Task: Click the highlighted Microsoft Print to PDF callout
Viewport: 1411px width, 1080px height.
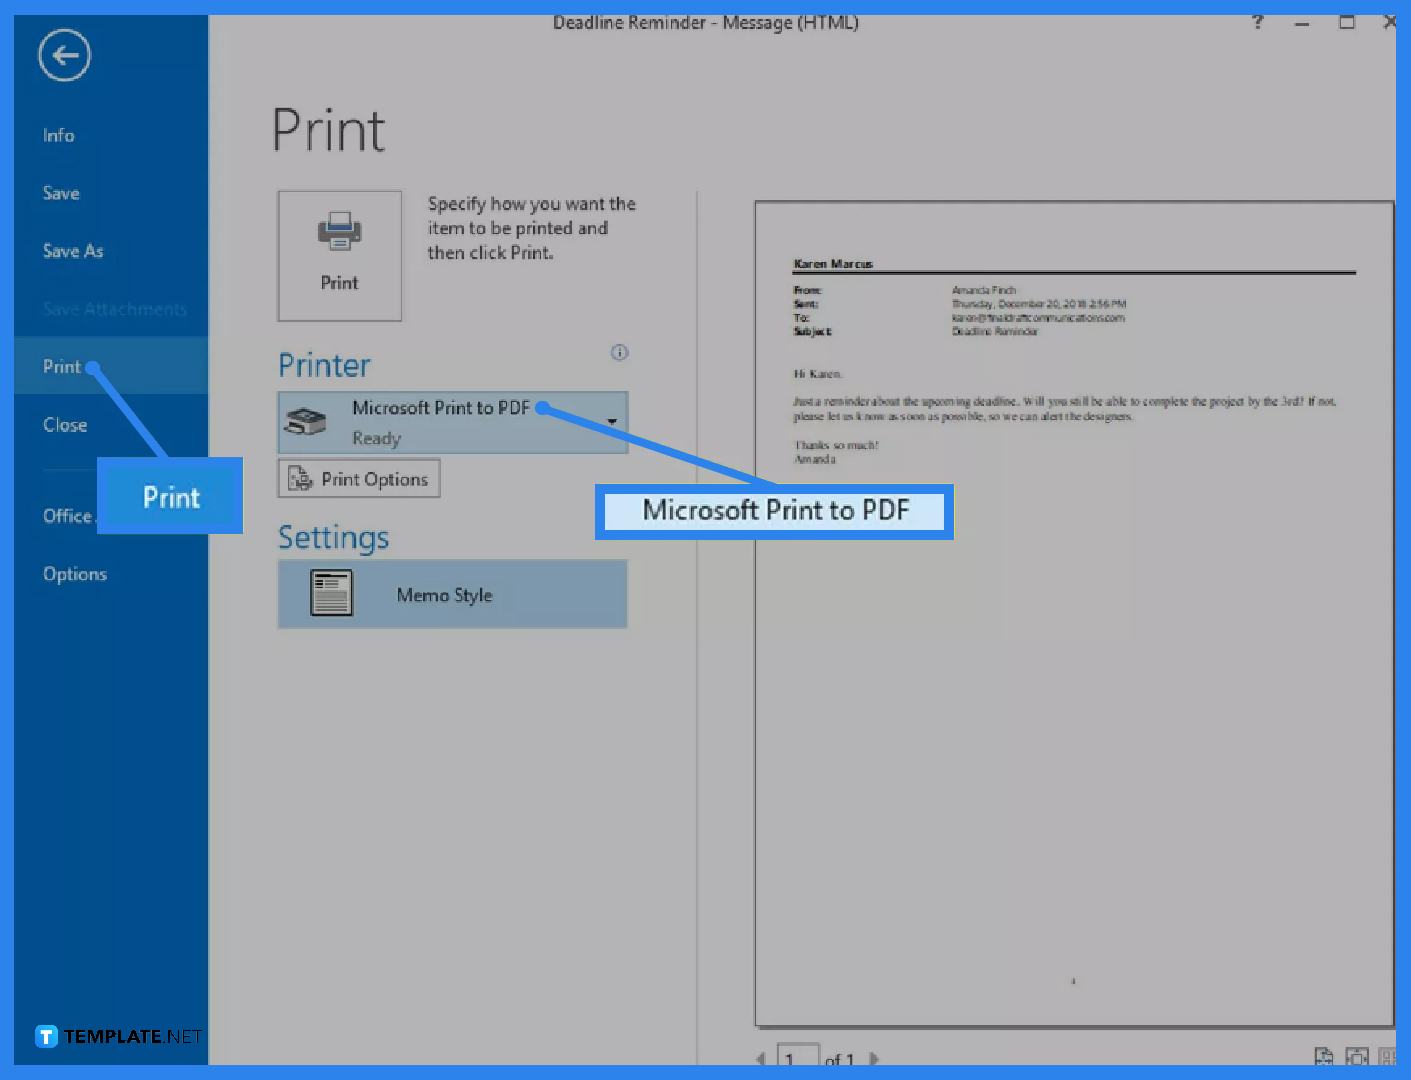Action: coord(777,510)
